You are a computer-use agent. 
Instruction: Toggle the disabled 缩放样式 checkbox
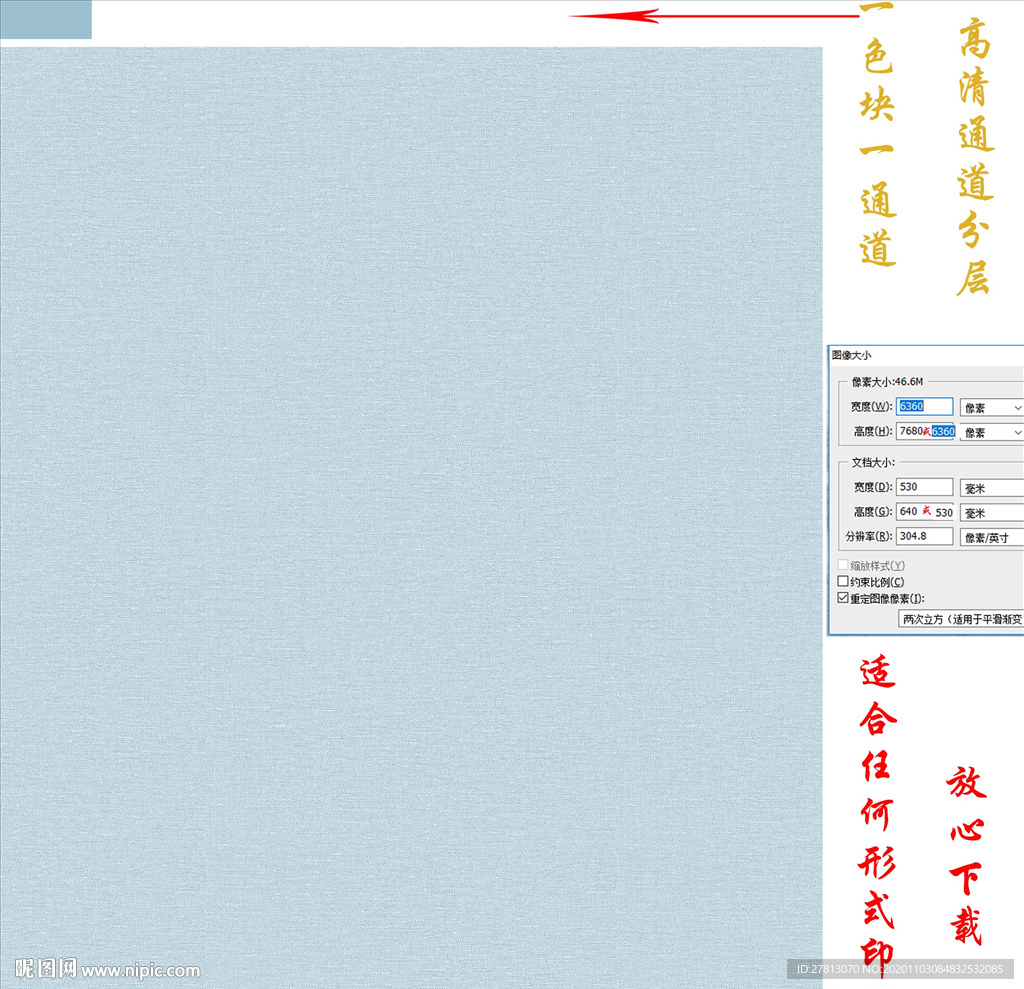tap(843, 565)
